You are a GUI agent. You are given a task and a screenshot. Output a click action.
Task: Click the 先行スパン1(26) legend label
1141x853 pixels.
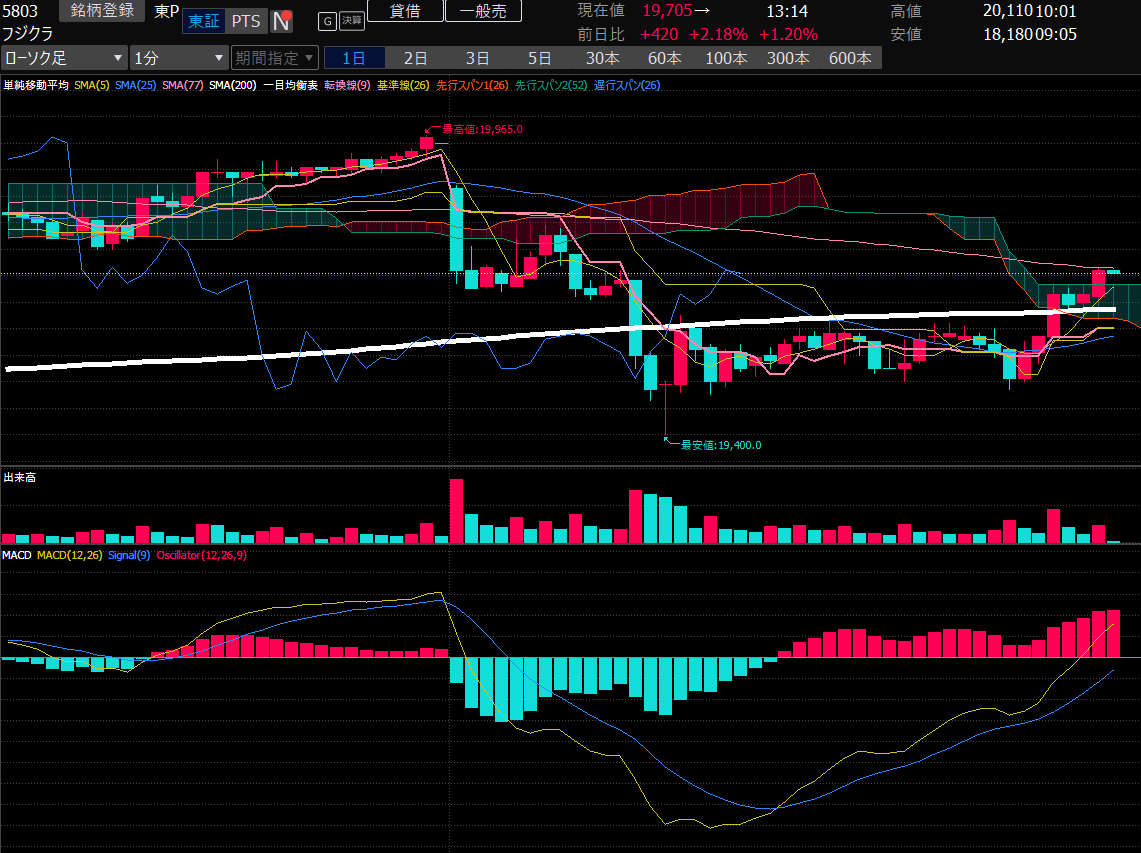(x=472, y=86)
